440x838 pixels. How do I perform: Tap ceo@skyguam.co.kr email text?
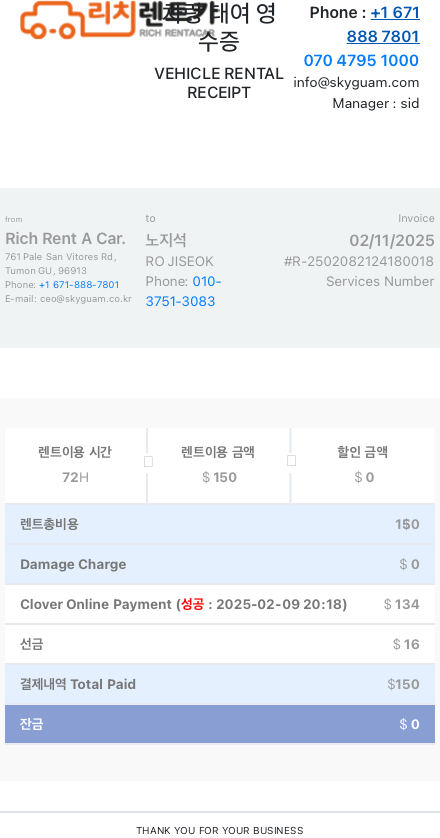pyautogui.click(x=86, y=299)
